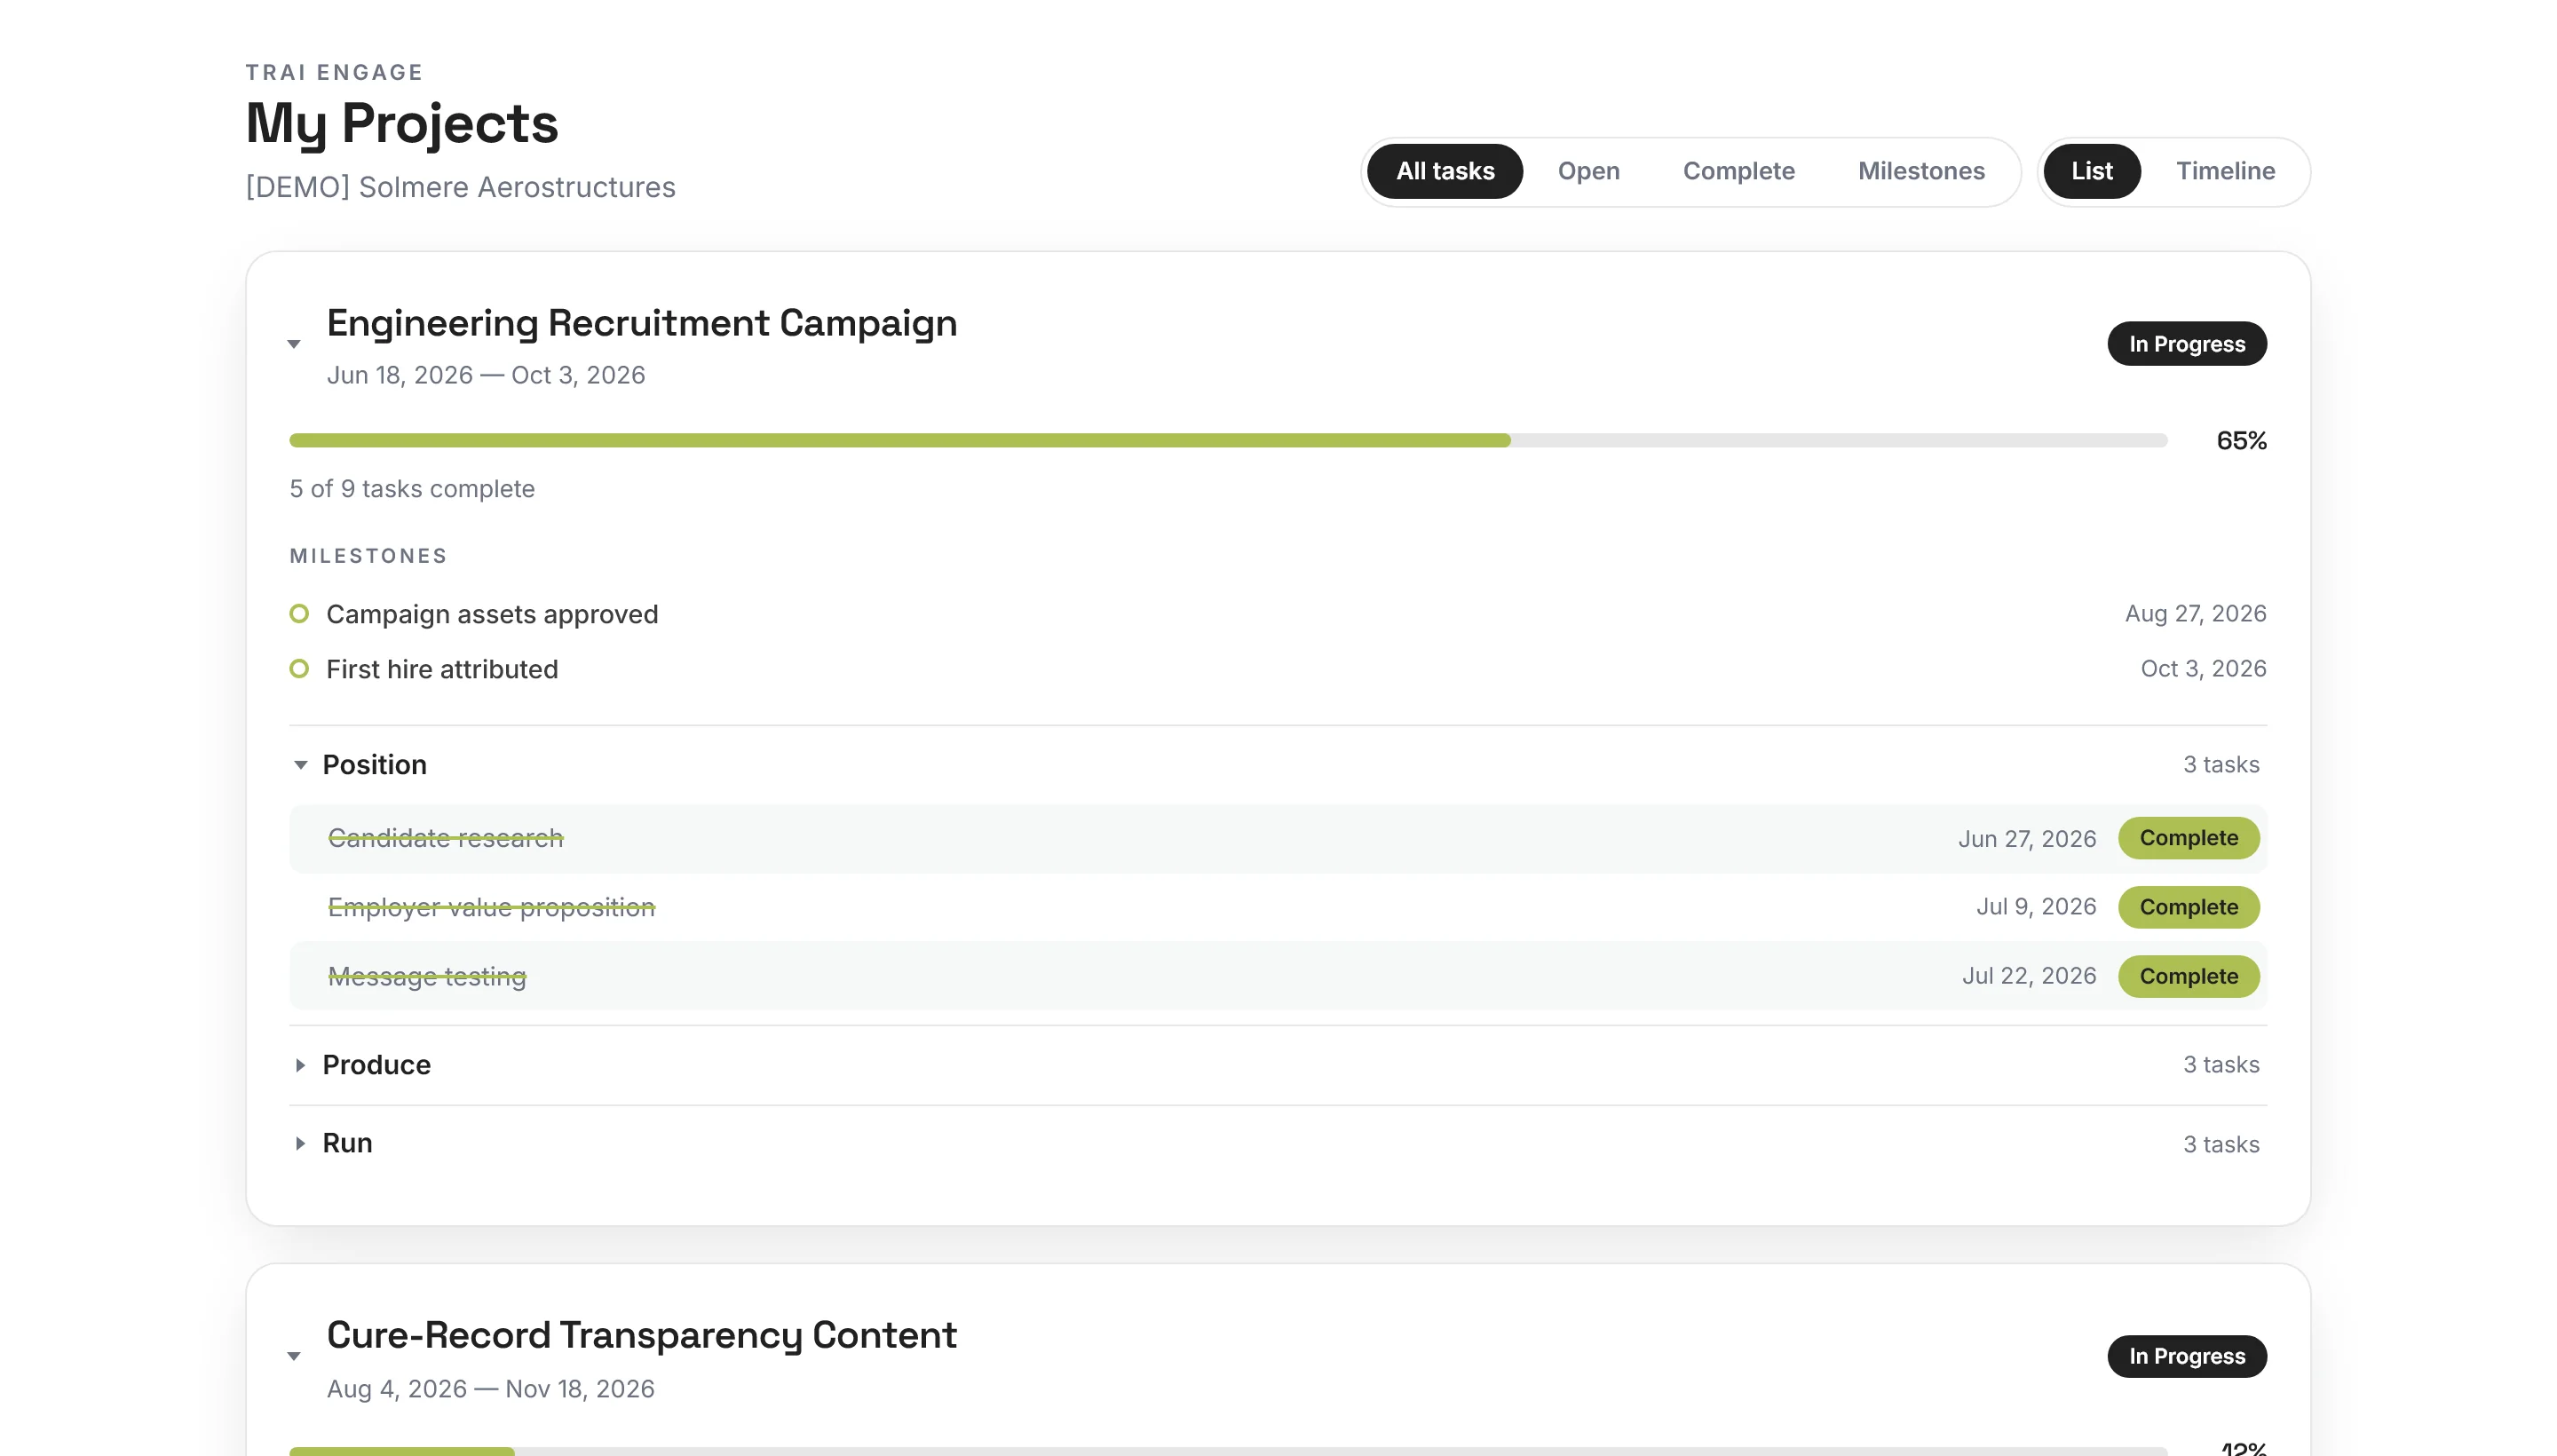
Task: Click the First hire attributed milestone text
Action: 442,669
